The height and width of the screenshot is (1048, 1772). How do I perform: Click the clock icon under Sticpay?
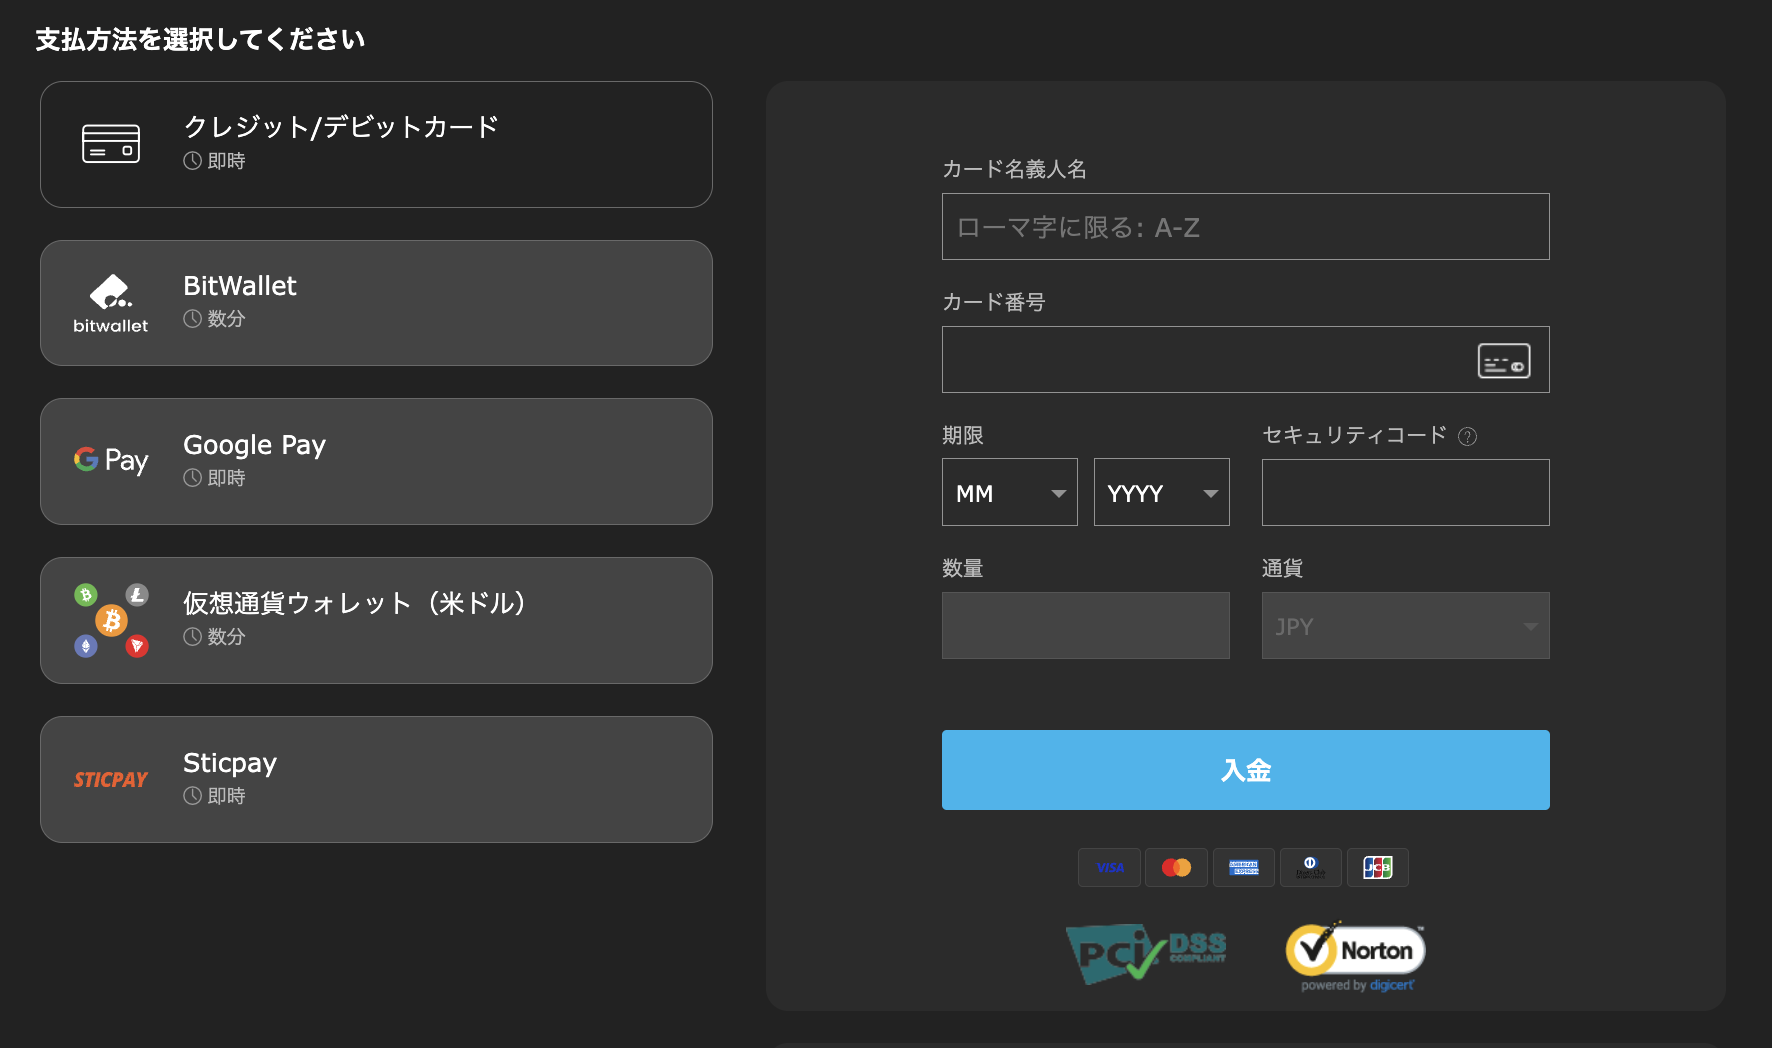[193, 796]
